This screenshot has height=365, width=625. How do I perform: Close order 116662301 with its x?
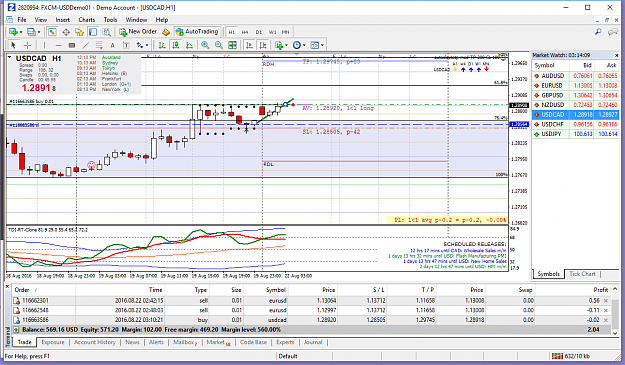click(x=606, y=301)
